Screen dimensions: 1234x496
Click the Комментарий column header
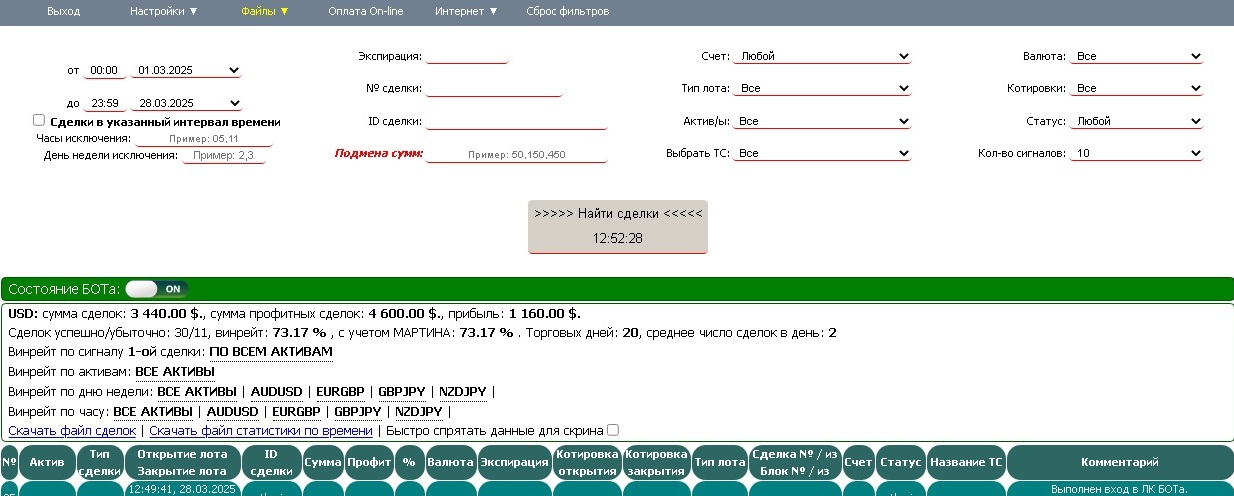1120,462
